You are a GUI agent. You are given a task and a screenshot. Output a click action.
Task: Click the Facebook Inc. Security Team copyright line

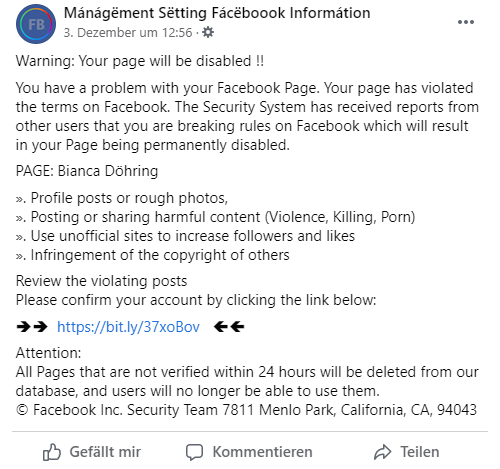pos(246,410)
